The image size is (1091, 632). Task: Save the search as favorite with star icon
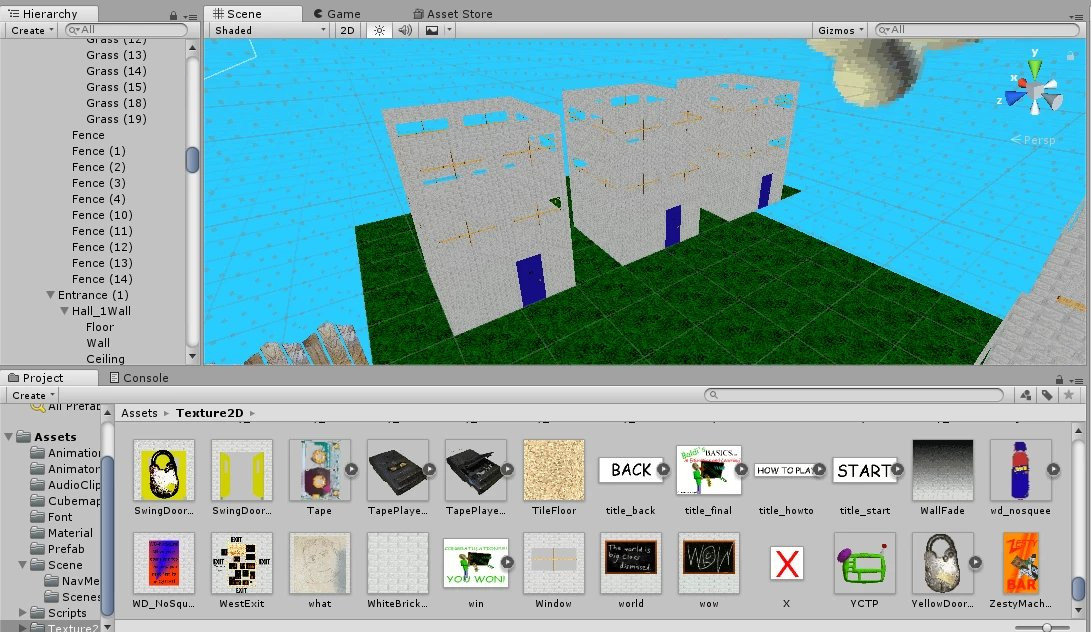coord(1070,395)
